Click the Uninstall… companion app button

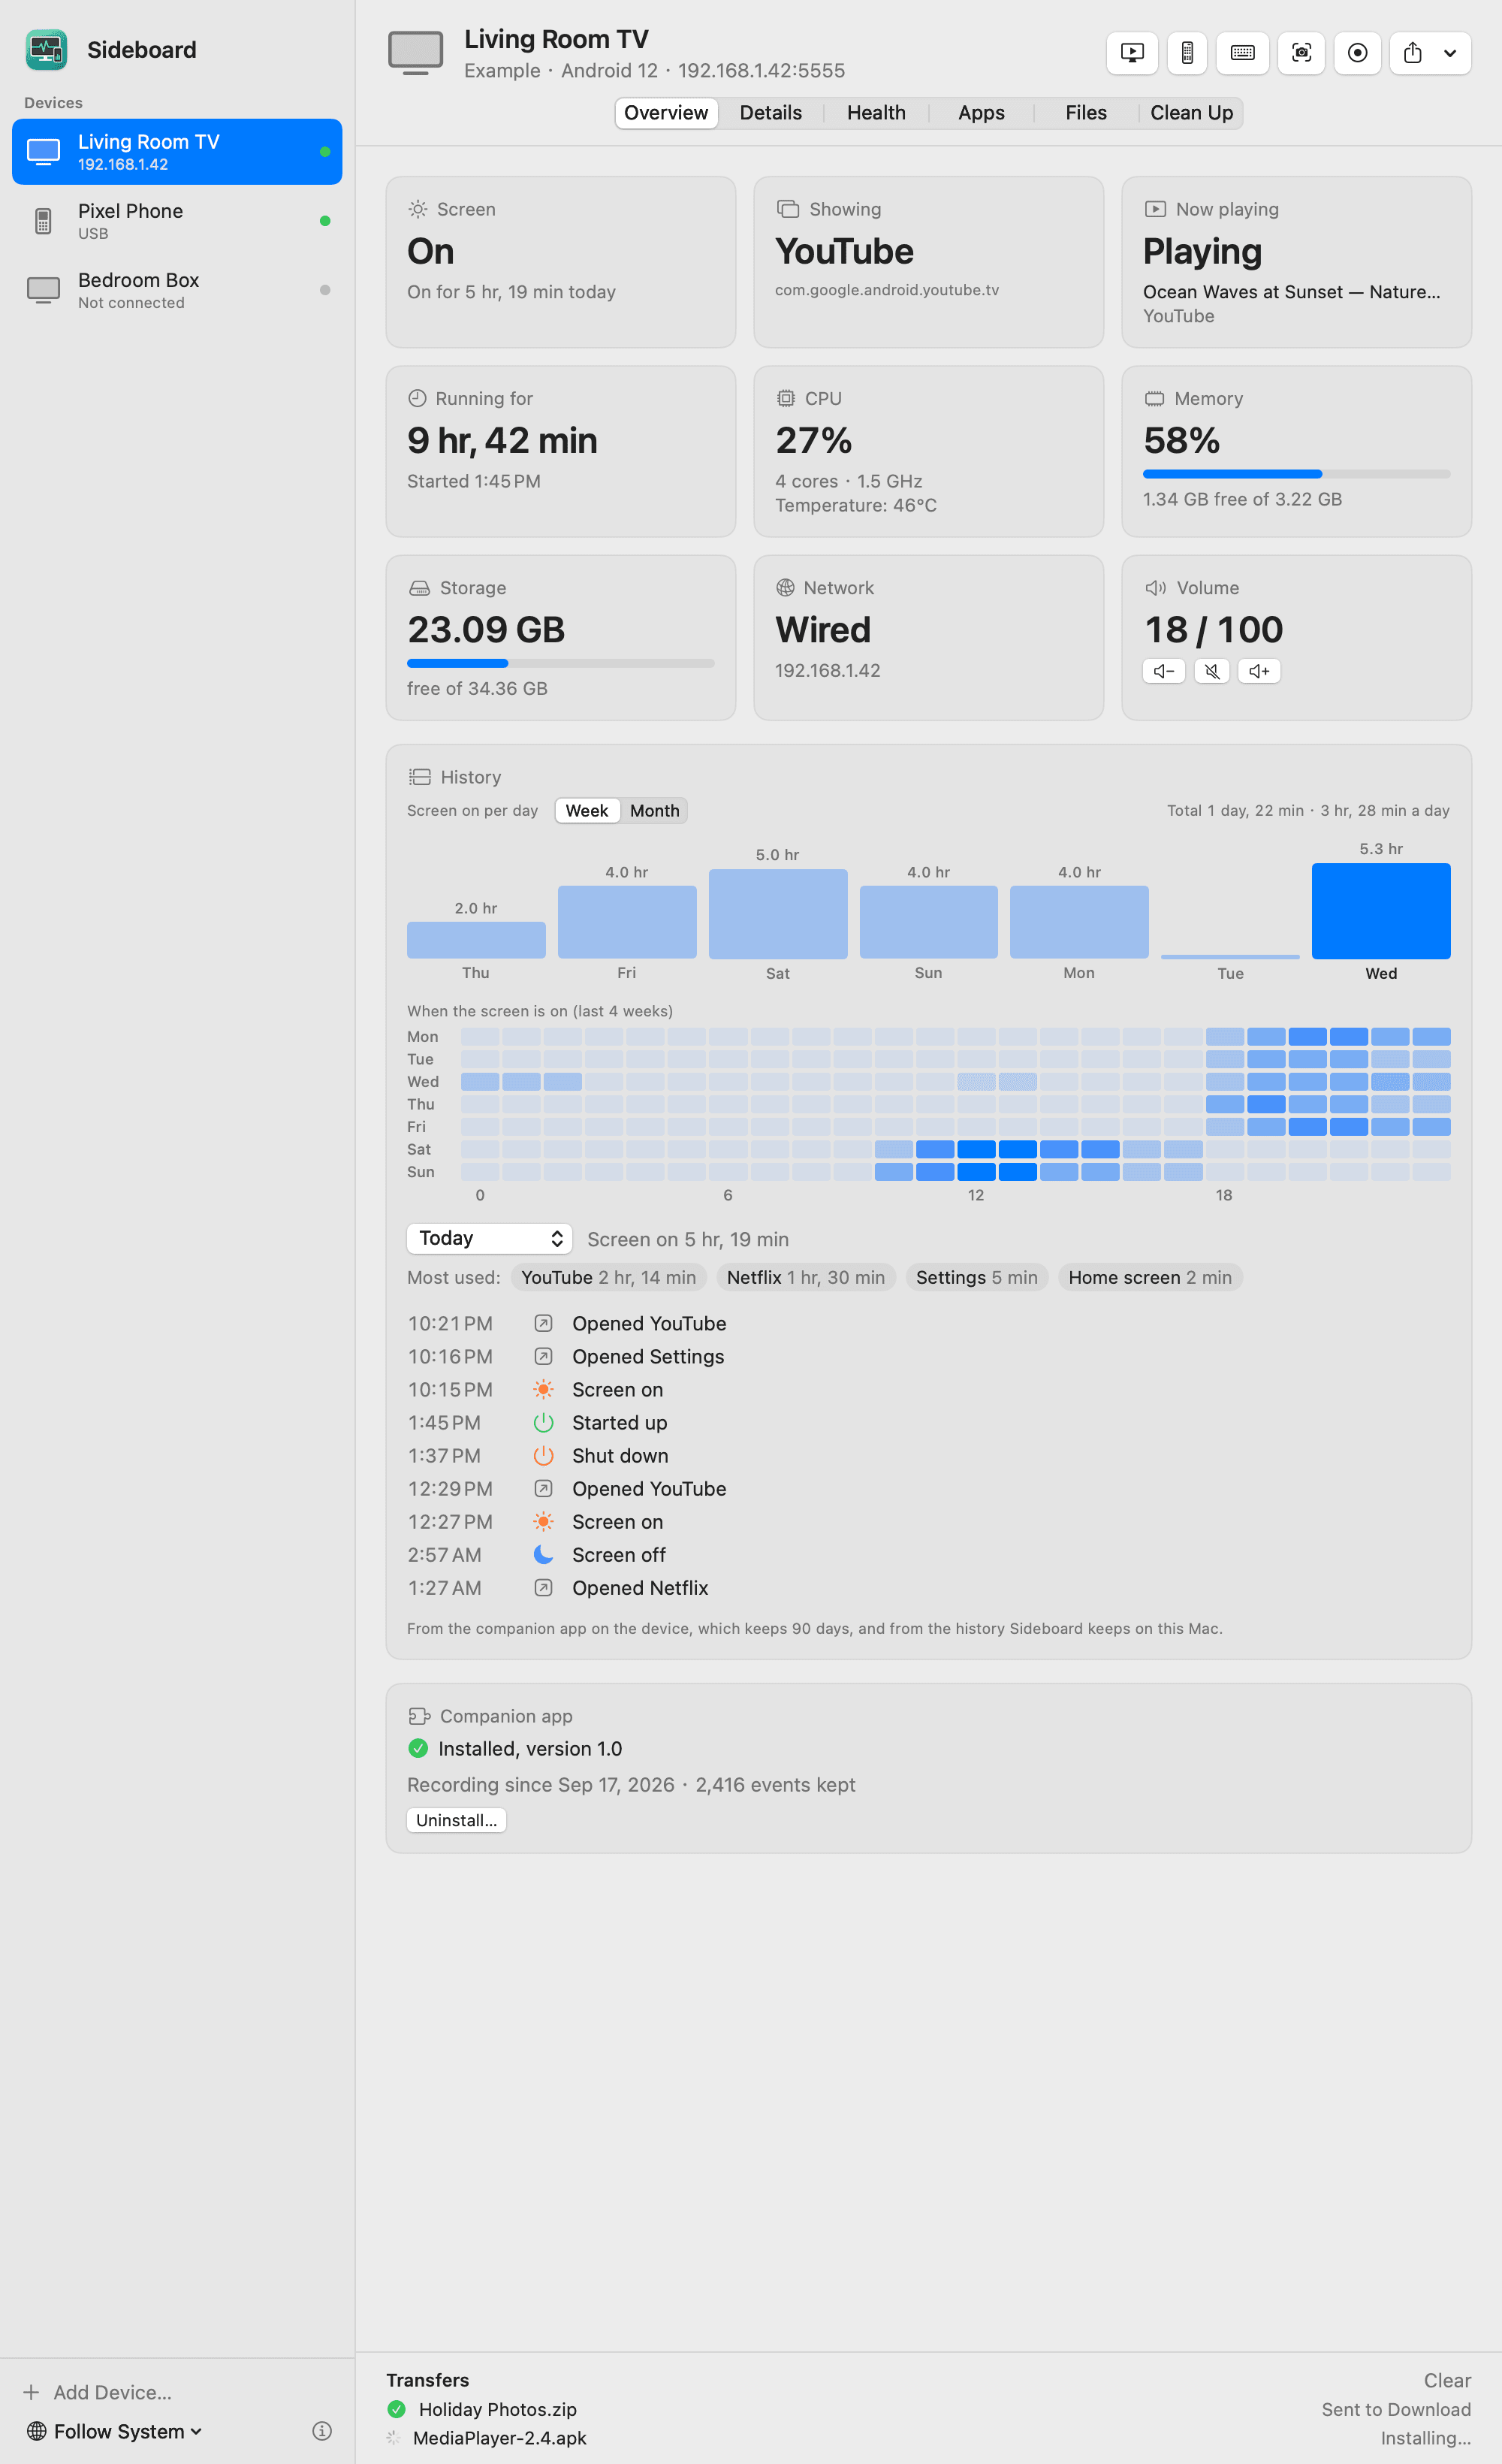click(456, 1820)
